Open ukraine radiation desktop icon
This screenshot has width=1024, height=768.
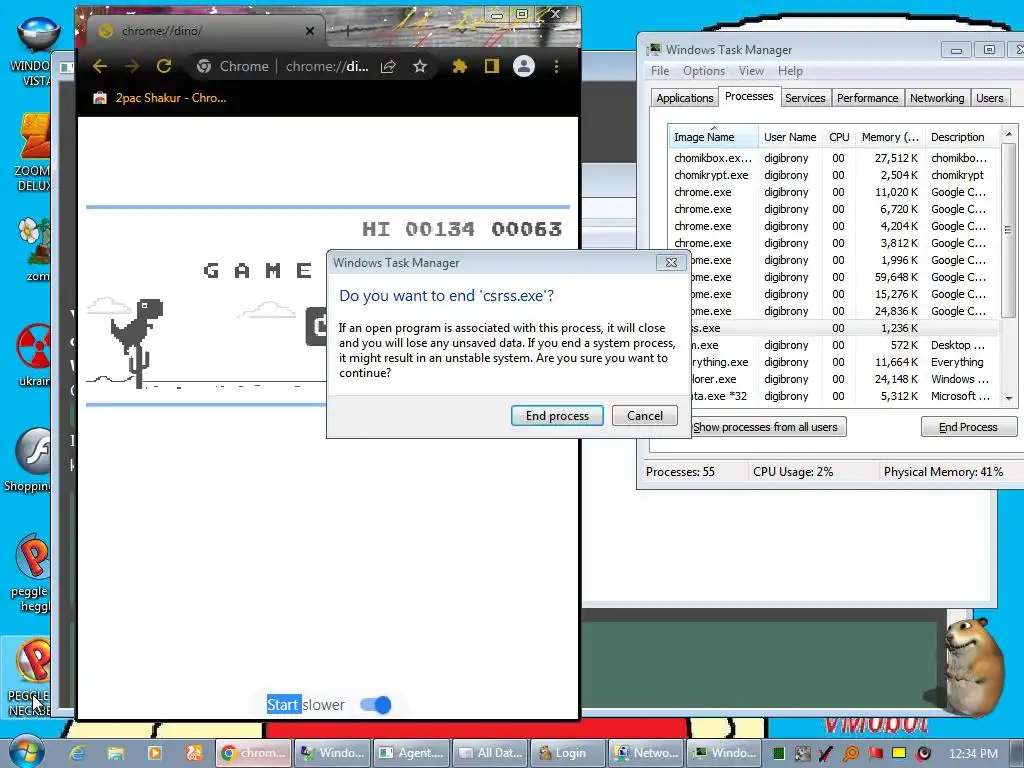click(33, 356)
